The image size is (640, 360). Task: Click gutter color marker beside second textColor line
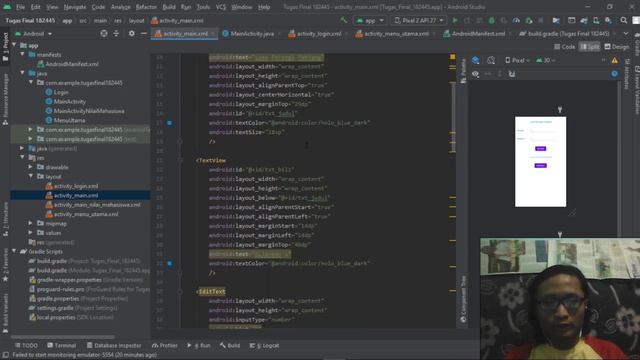pos(169,264)
